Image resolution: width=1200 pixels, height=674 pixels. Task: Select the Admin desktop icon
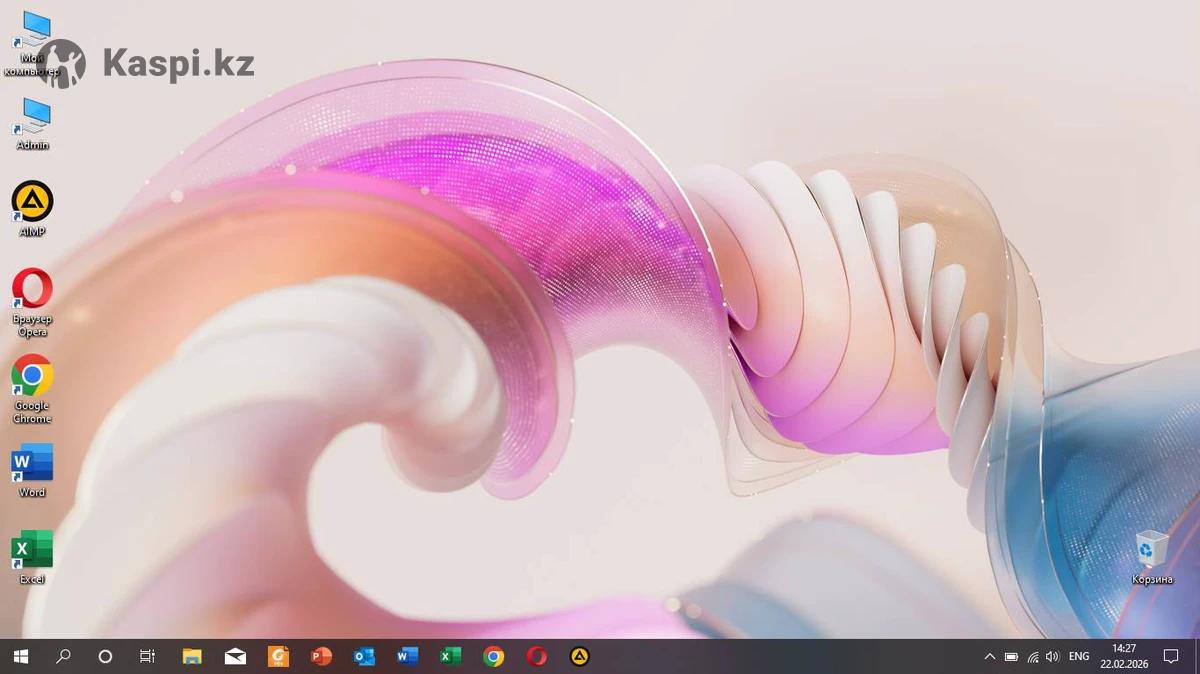[32, 118]
